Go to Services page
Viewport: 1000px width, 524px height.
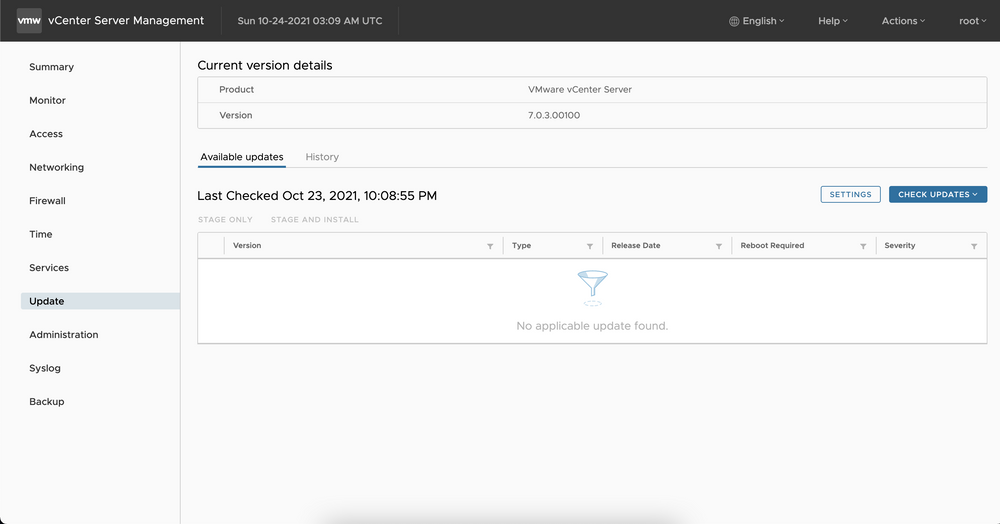click(x=49, y=268)
